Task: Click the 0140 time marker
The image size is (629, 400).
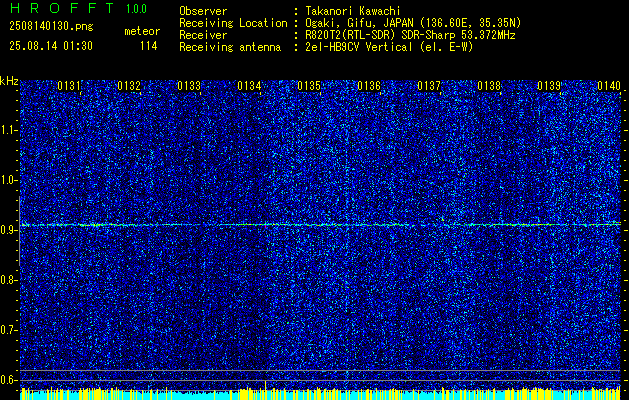Action: pos(609,86)
